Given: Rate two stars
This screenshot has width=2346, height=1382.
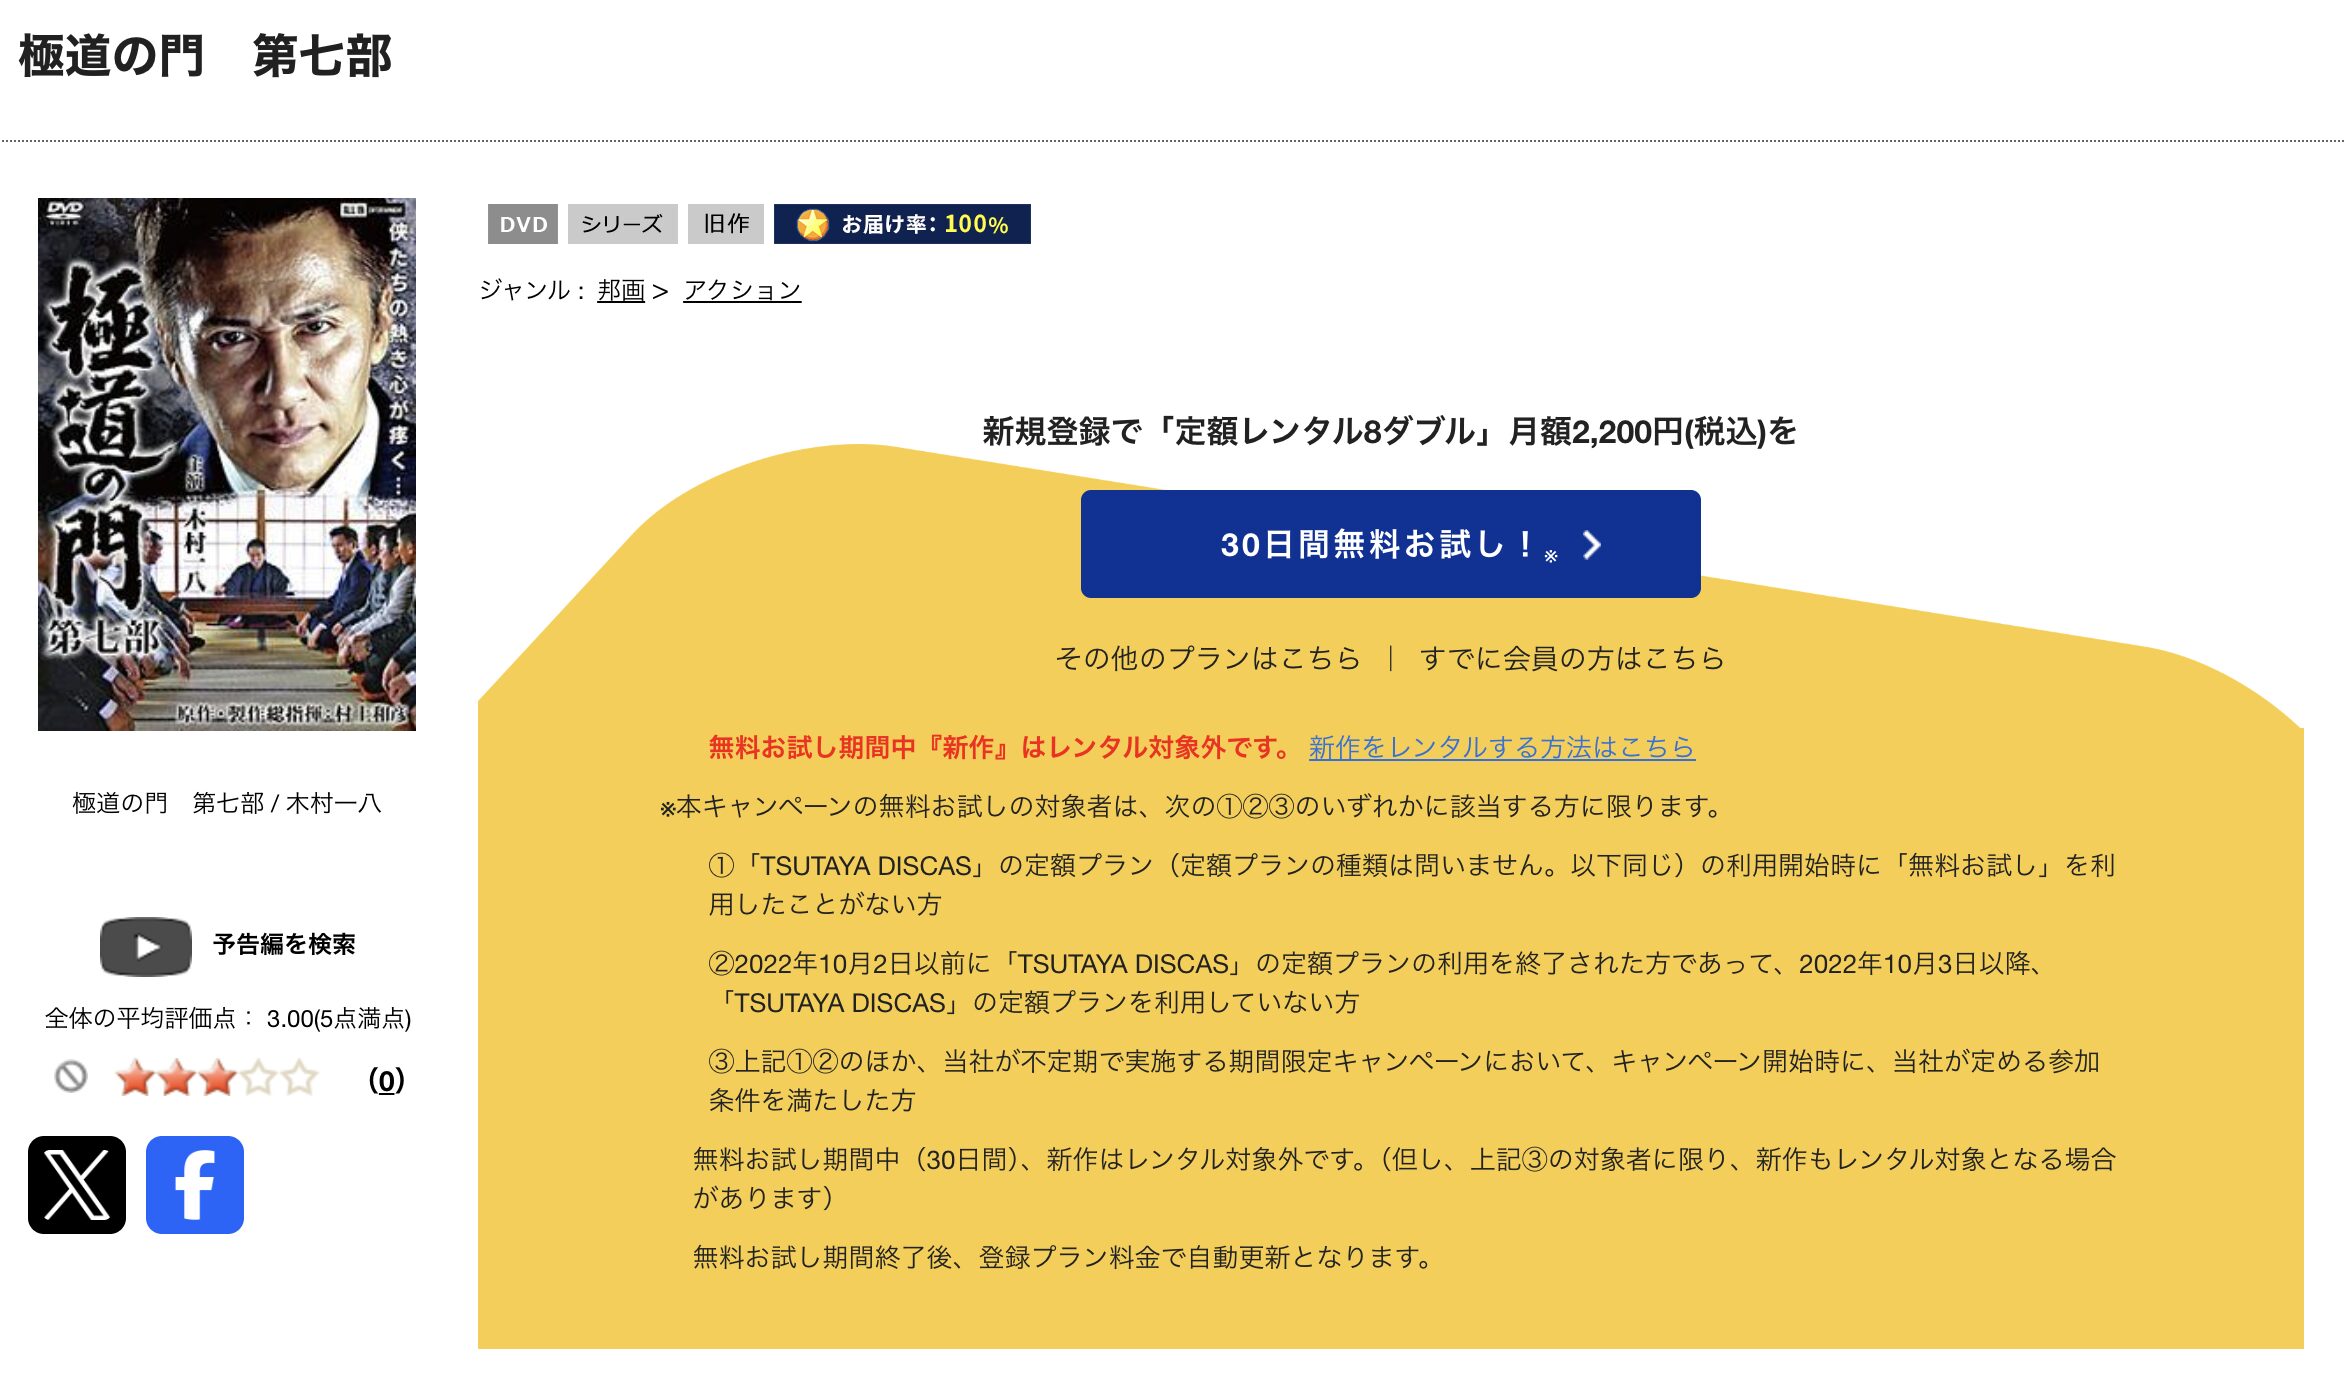Looking at the screenshot, I should pyautogui.click(x=176, y=1079).
